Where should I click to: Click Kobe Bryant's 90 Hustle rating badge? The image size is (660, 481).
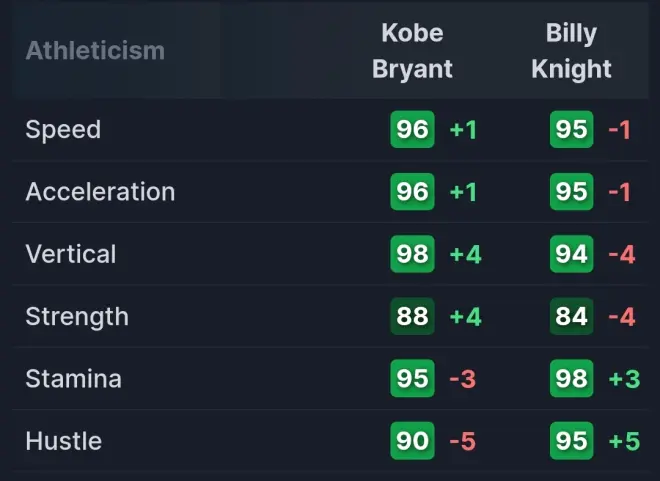click(412, 441)
